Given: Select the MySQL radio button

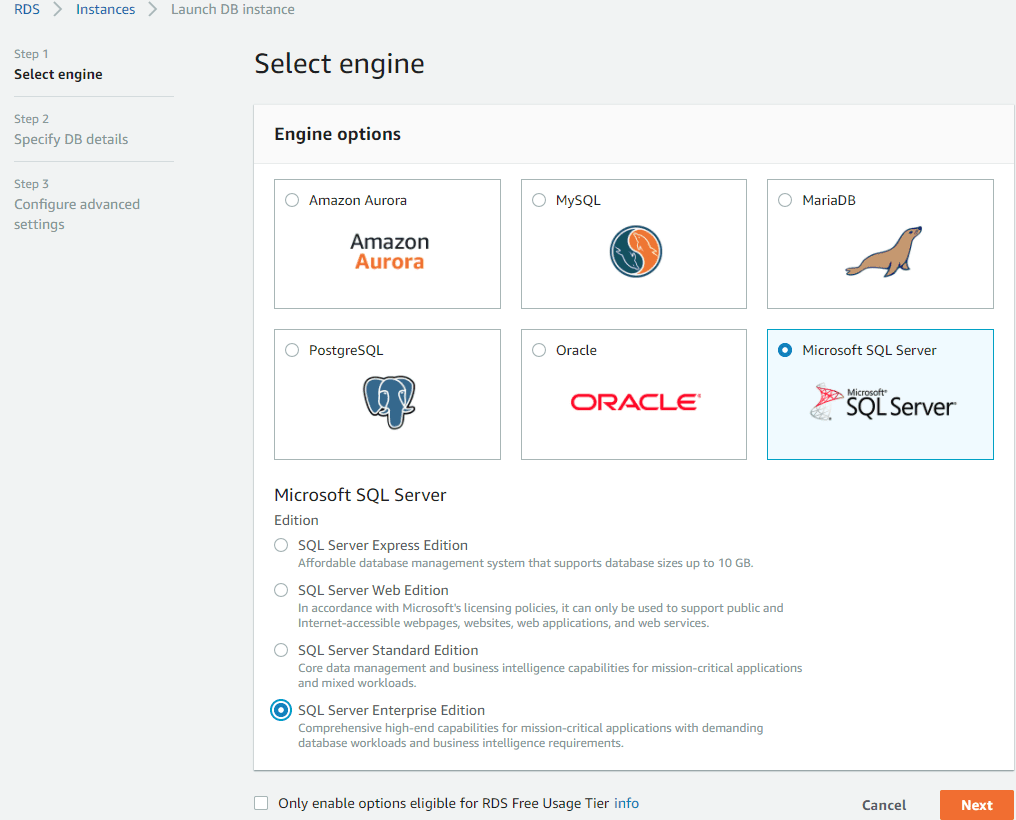Looking at the screenshot, I should [539, 200].
